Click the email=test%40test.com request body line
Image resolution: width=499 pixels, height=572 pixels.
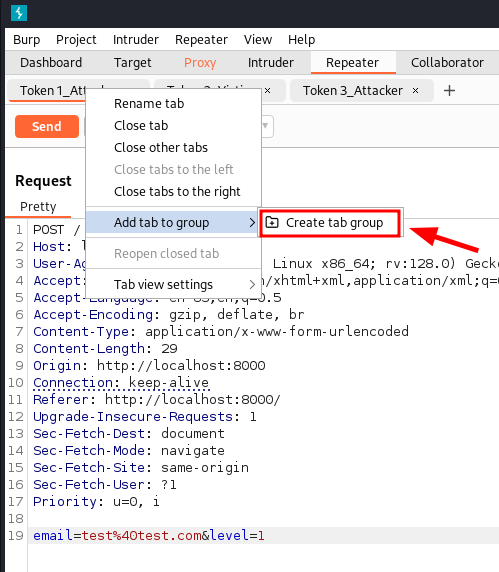click(x=149, y=536)
